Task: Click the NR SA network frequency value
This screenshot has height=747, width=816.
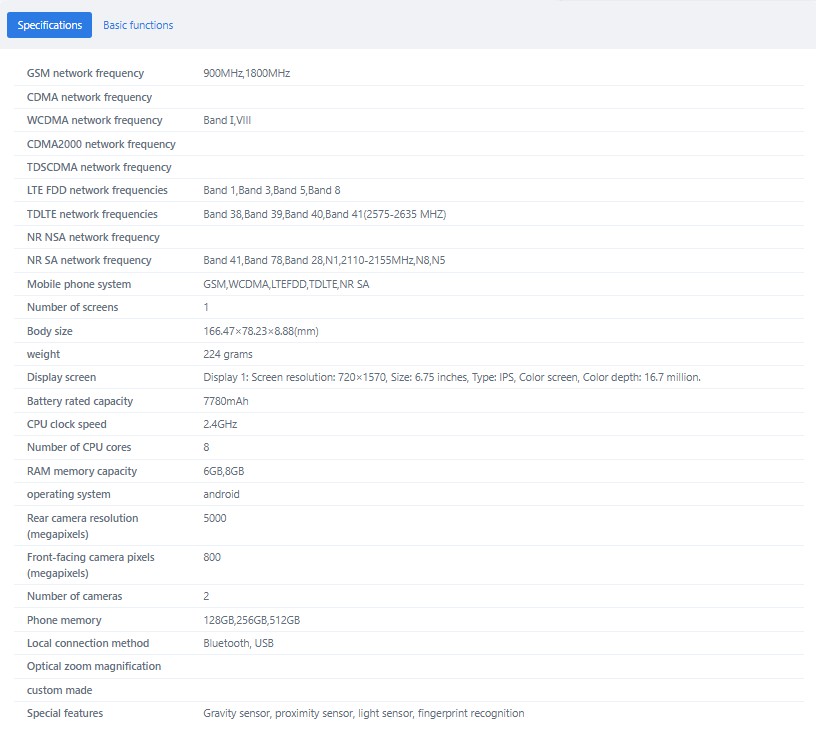Action: pyautogui.click(x=324, y=260)
